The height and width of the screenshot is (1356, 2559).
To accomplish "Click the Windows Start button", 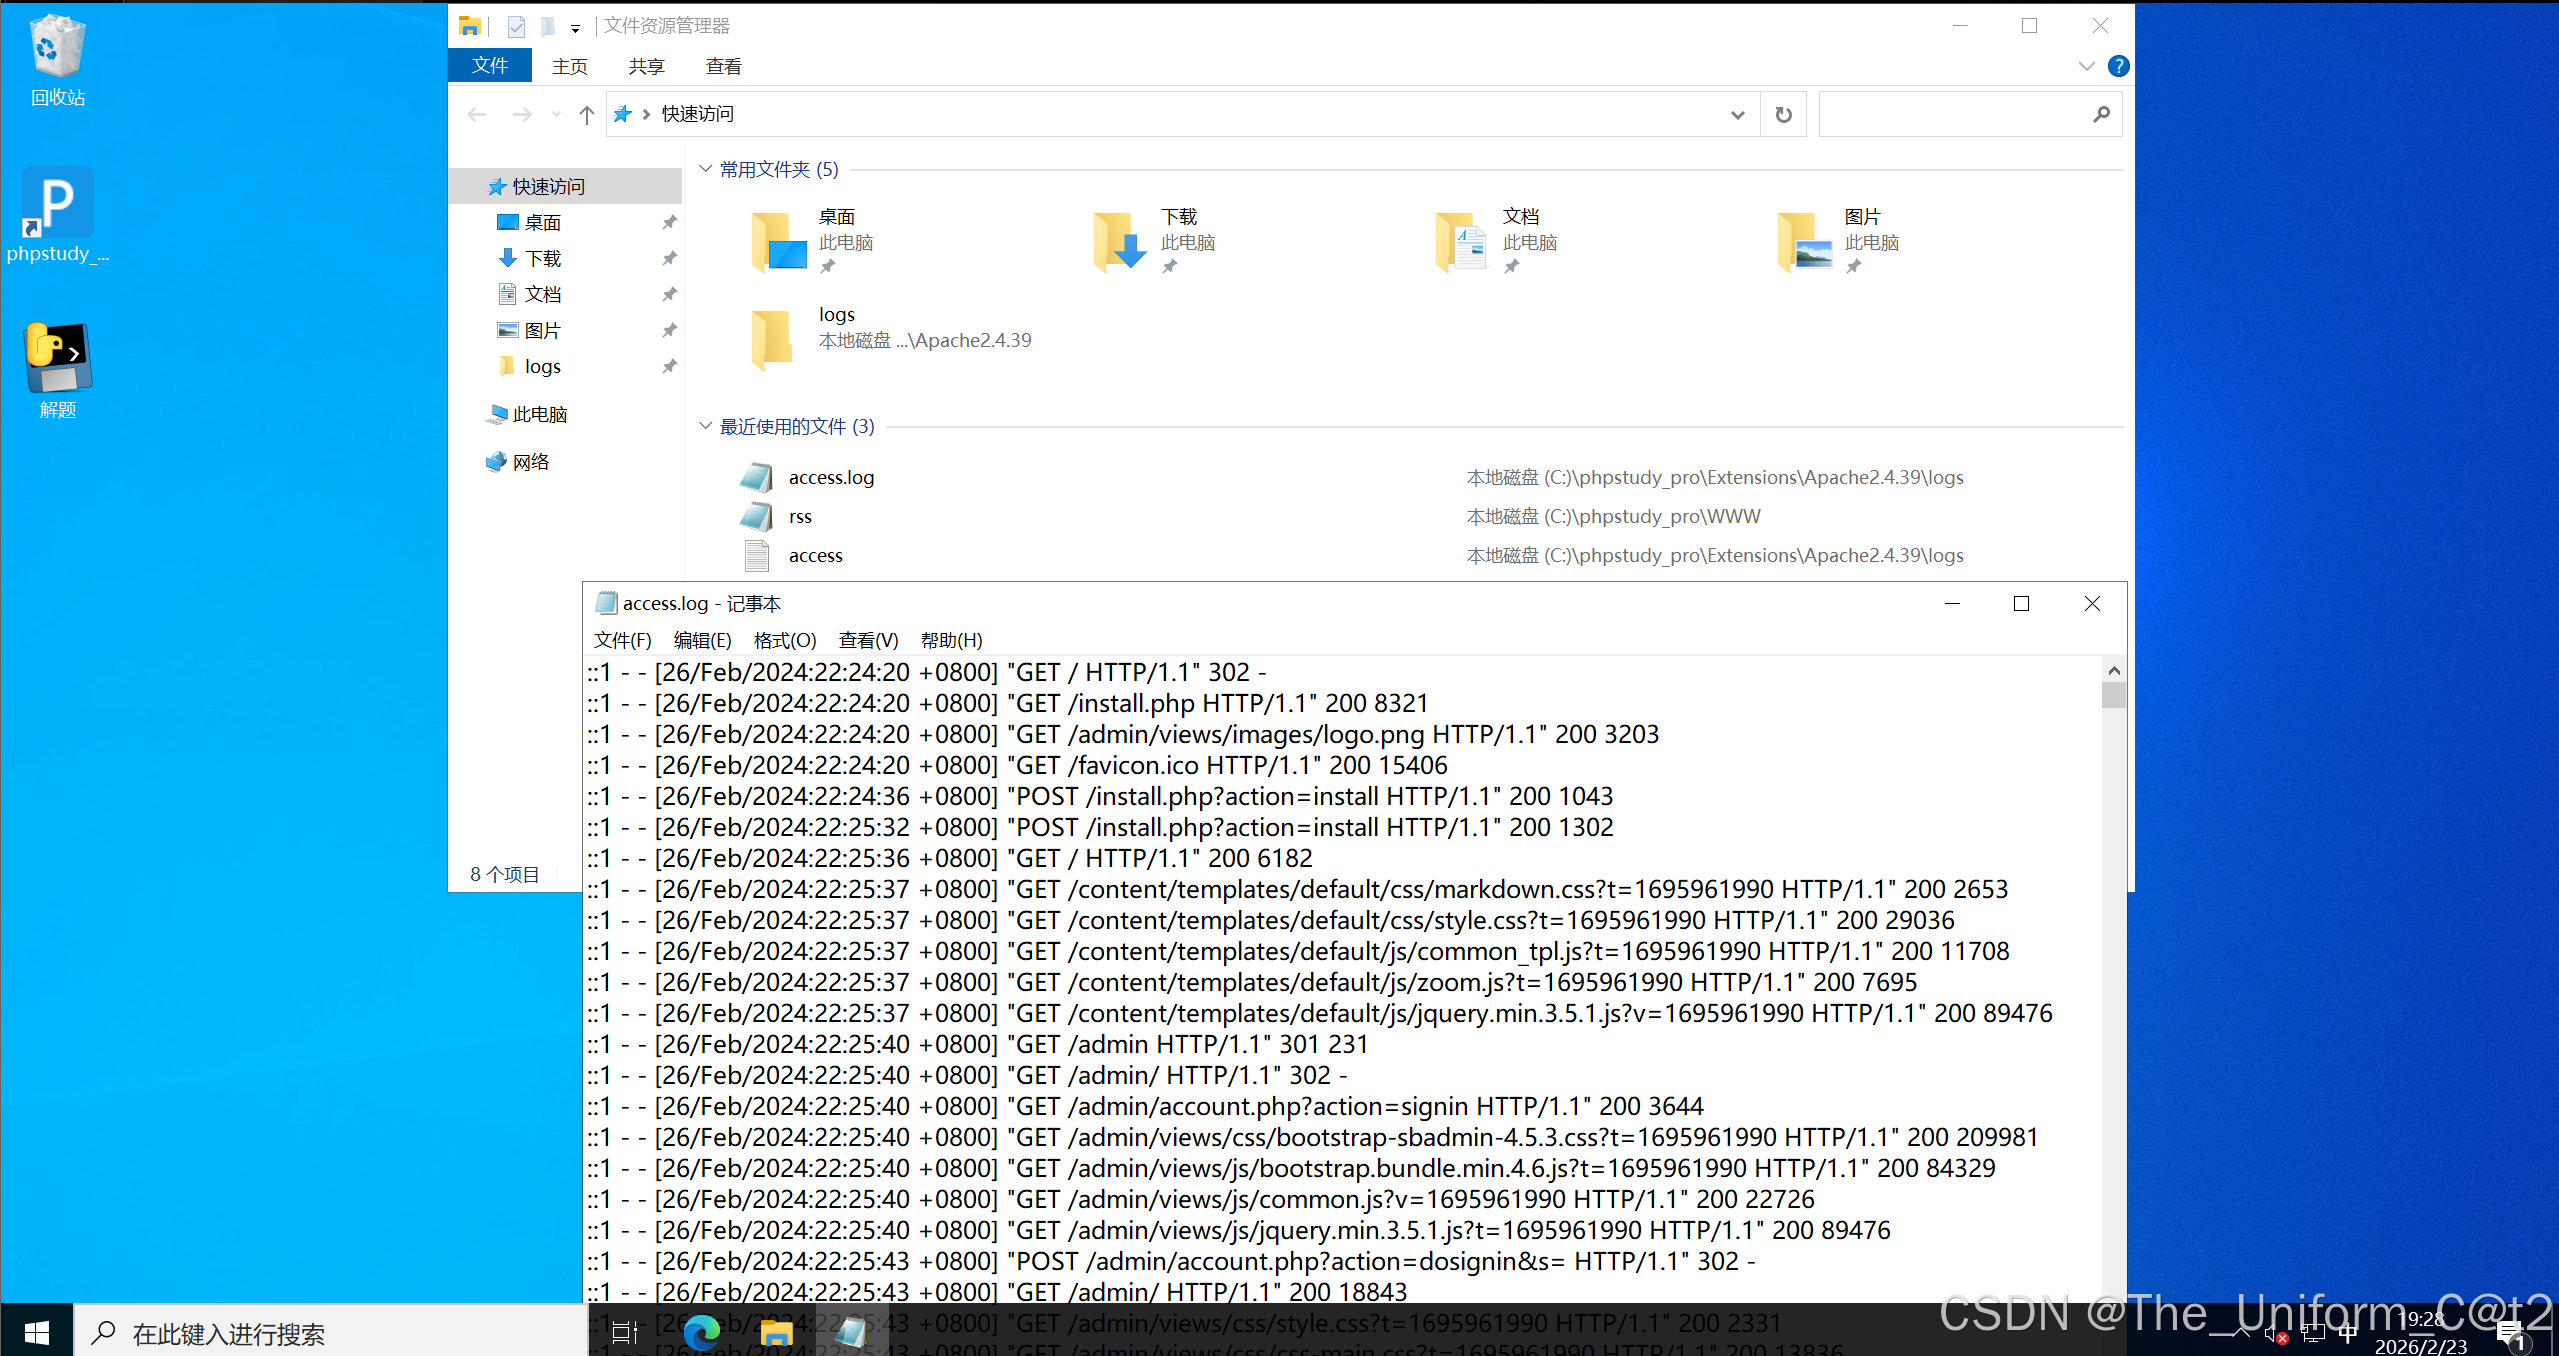I will [37, 1332].
